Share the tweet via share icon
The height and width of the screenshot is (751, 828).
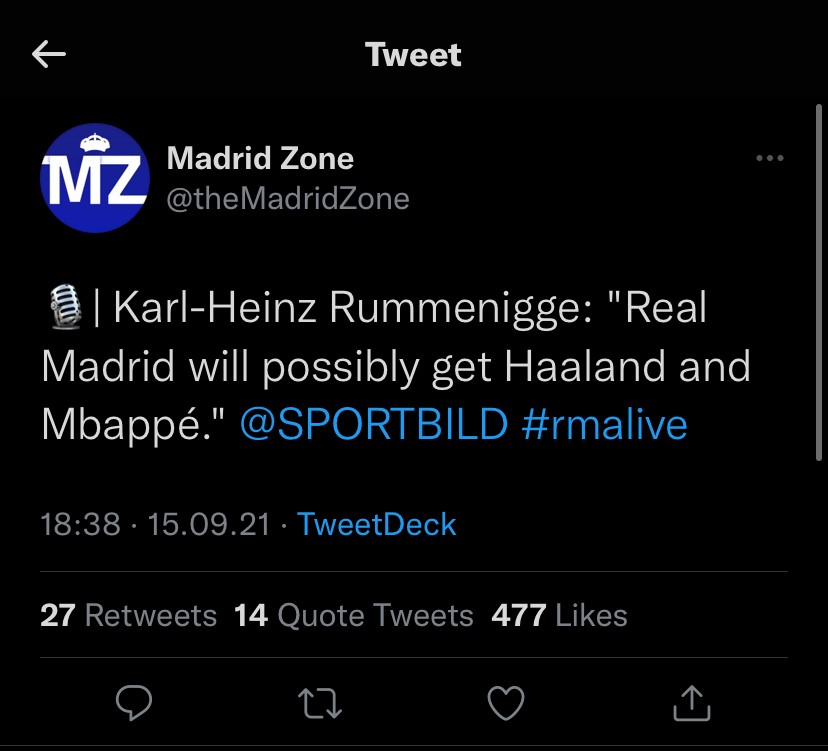coord(692,705)
